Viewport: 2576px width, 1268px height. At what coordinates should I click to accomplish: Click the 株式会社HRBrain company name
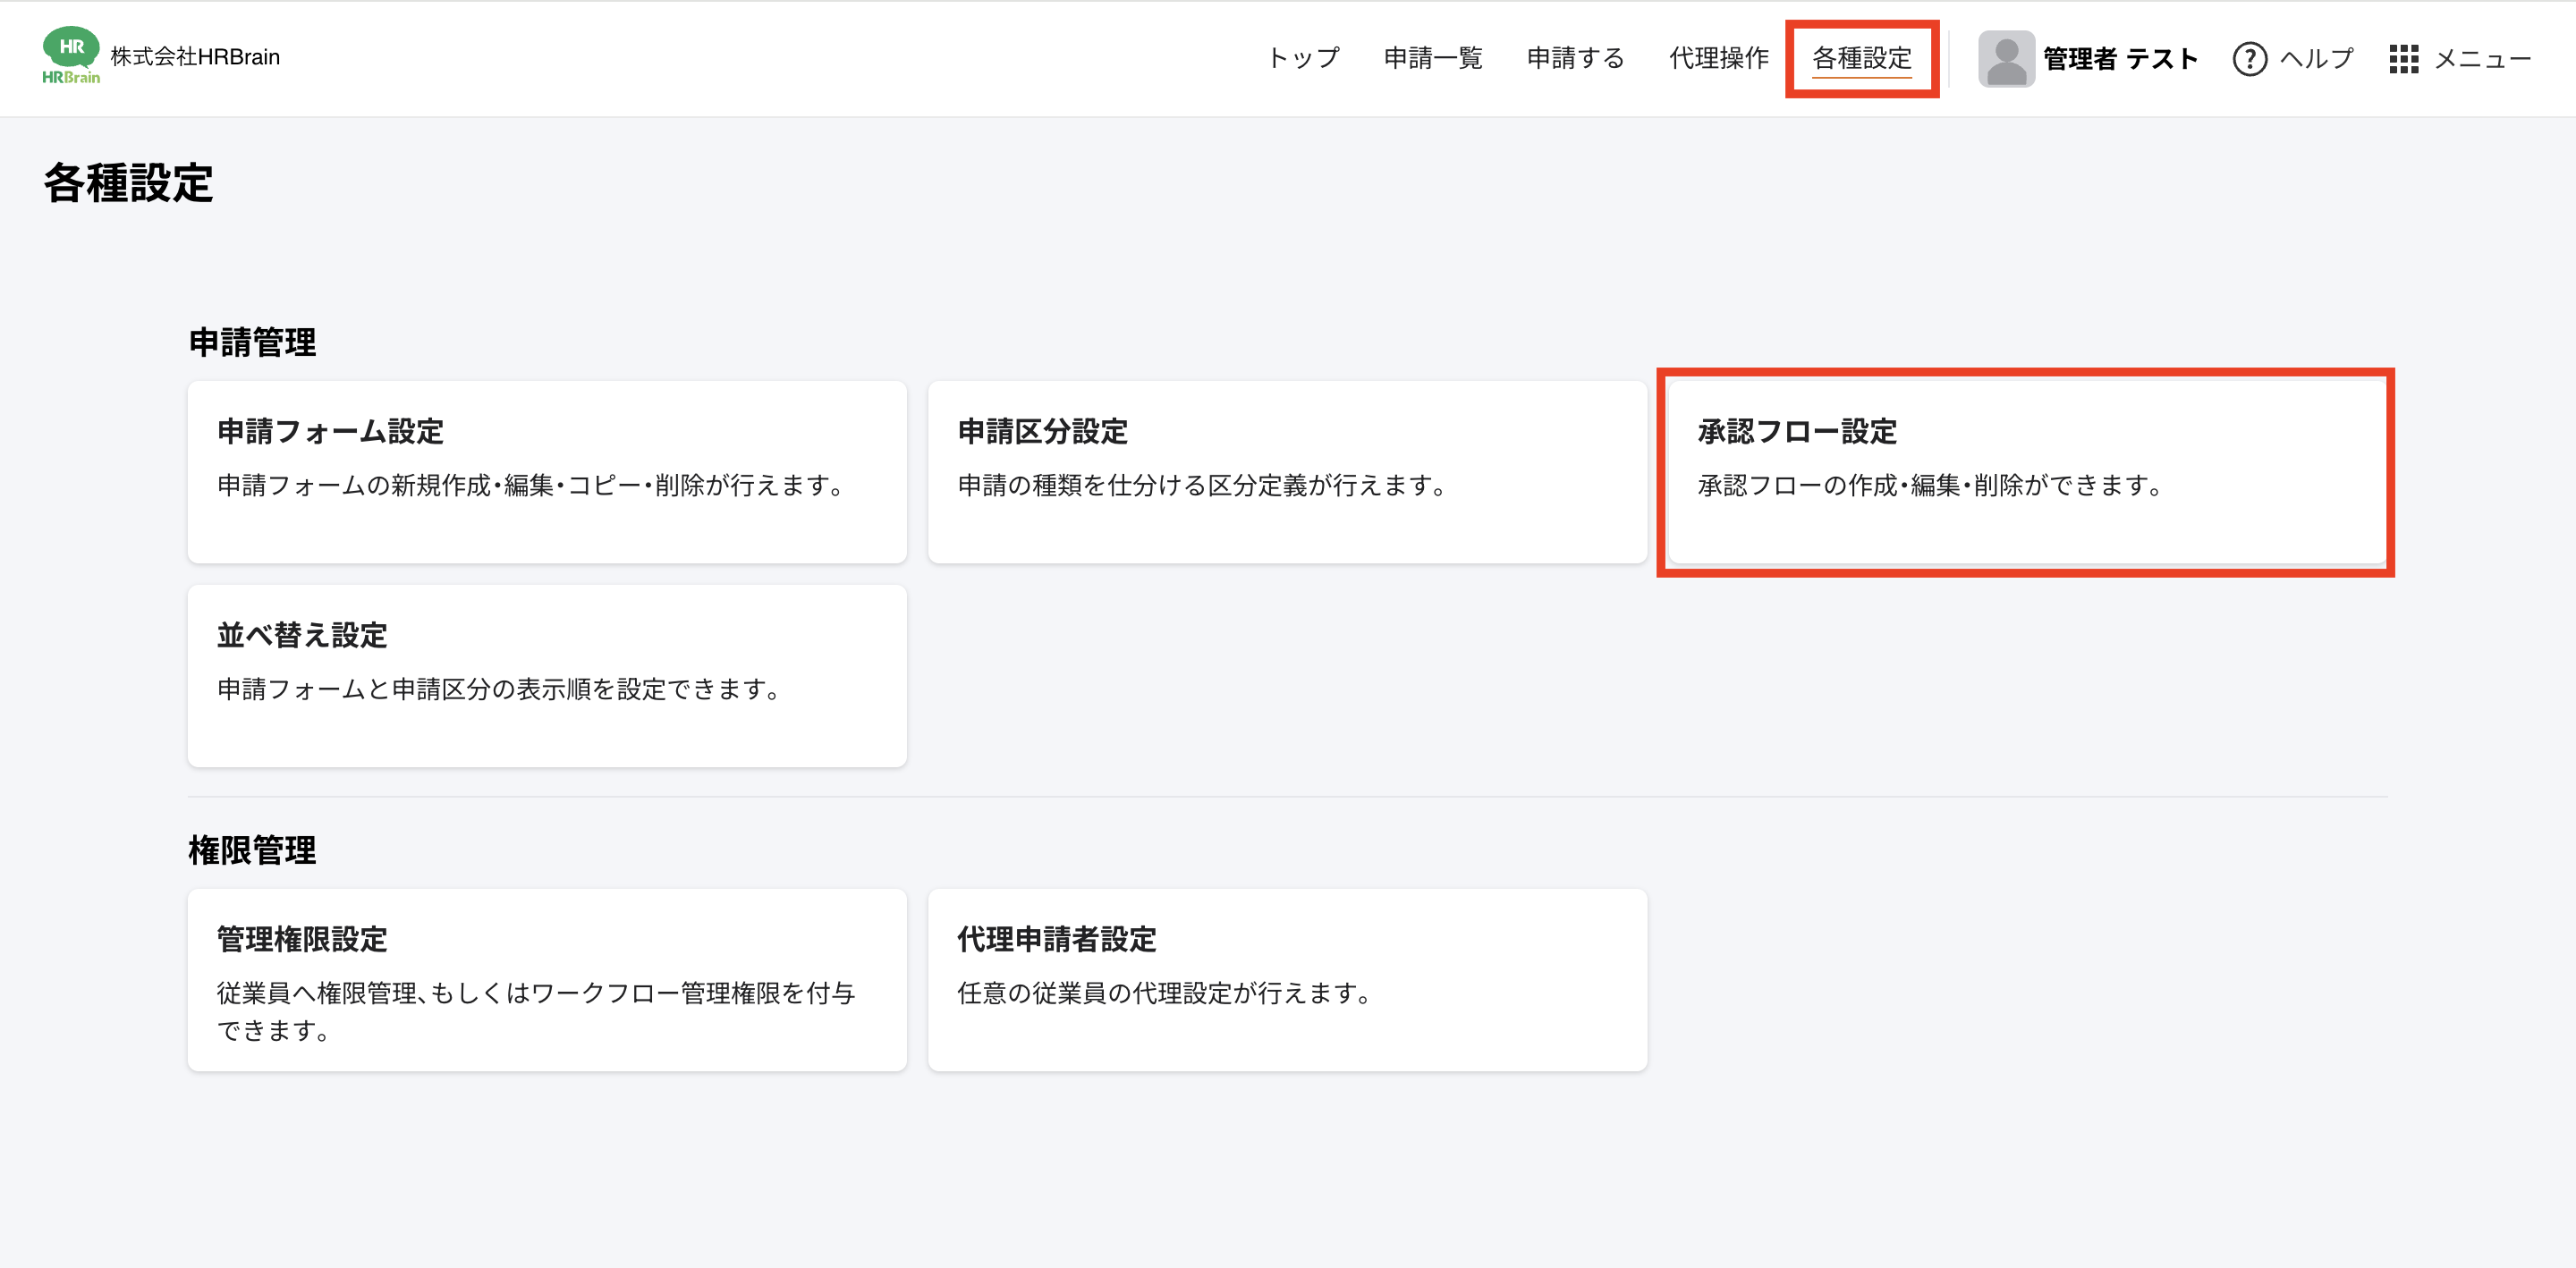tap(195, 57)
